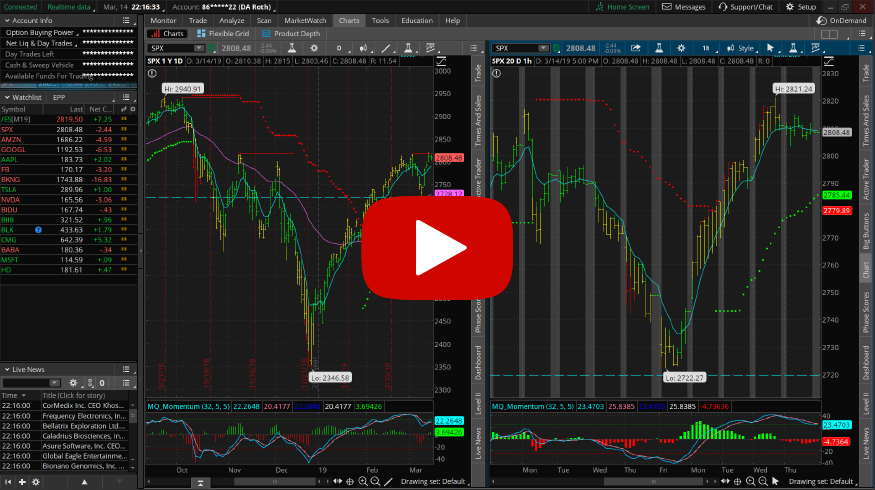The height and width of the screenshot is (490, 875).
Task: Toggle the green link indicator on the right SPX chart
Action: click(x=556, y=48)
